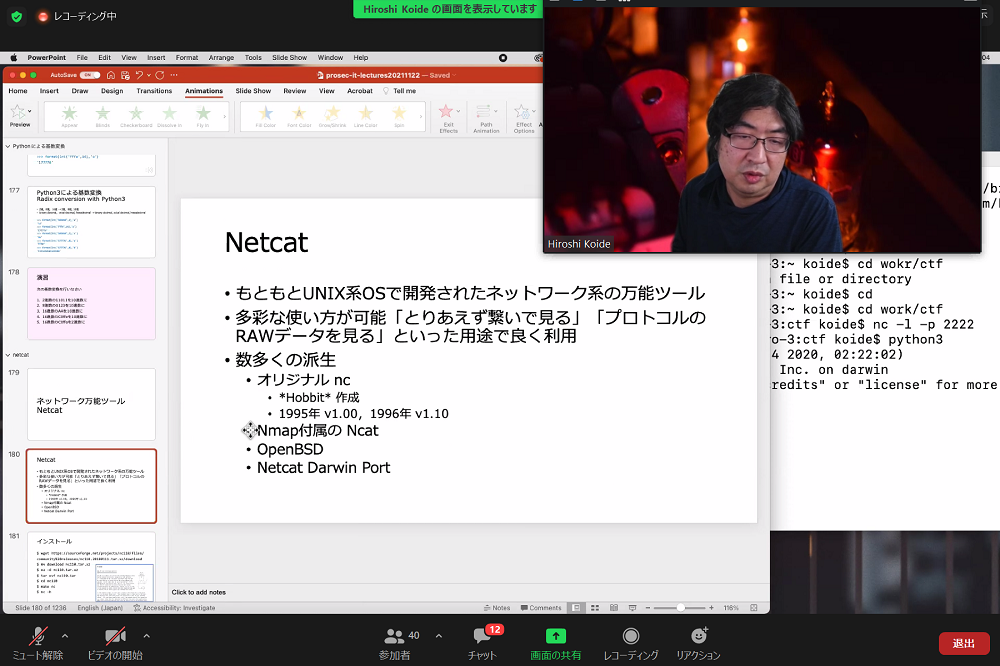
Task: Zoom out with the minus button
Action: 647,608
